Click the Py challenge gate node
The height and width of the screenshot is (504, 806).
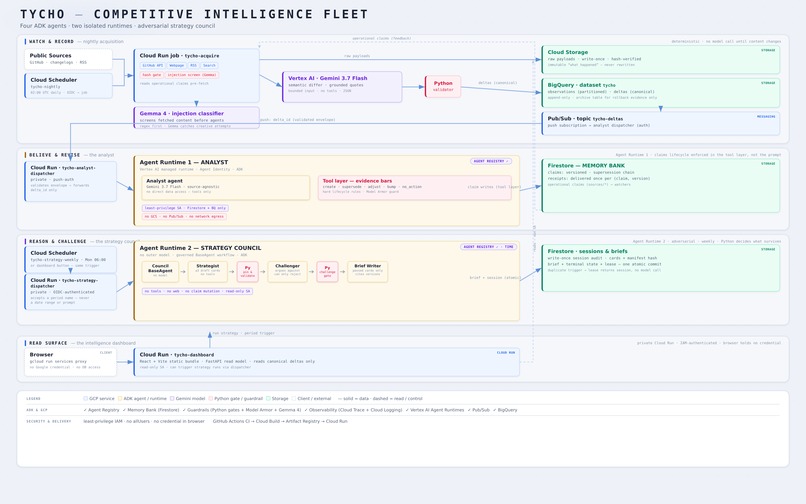327,272
